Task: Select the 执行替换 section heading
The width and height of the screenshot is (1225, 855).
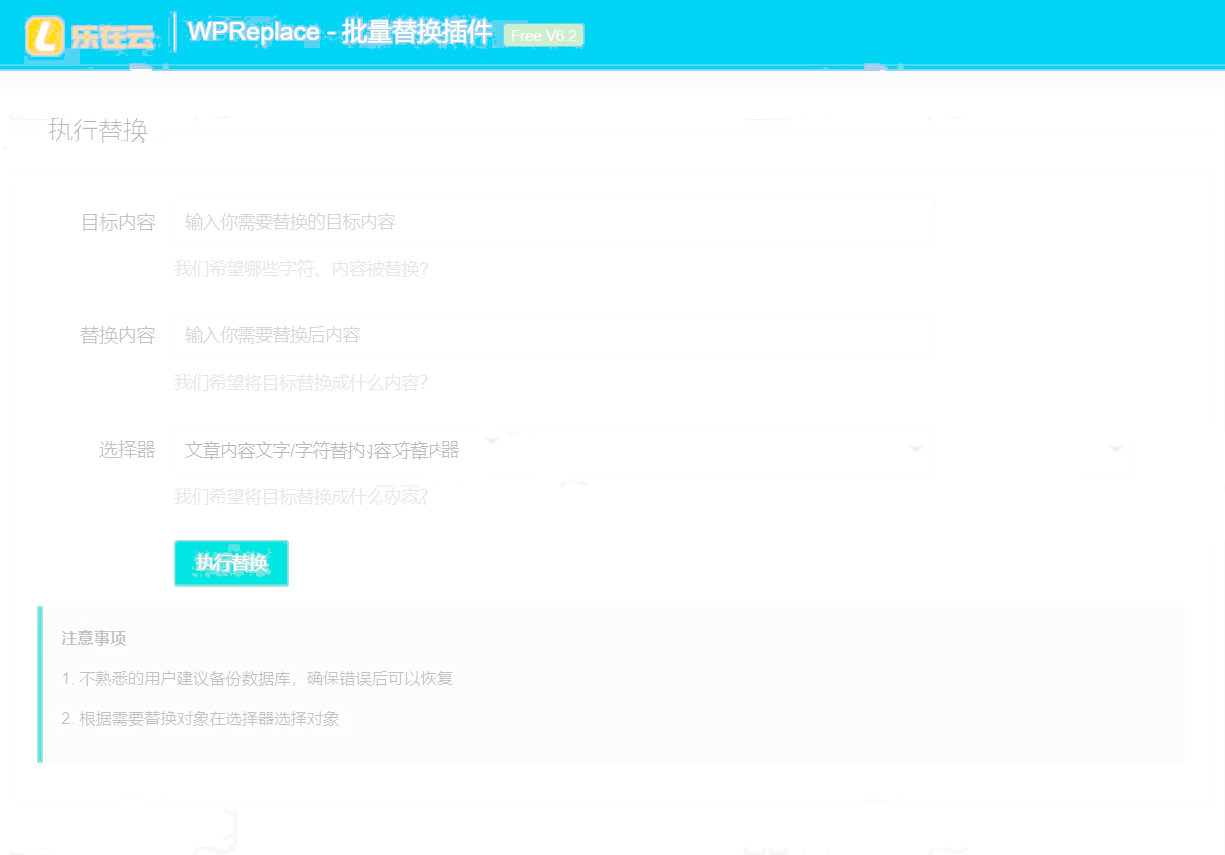Action: (x=98, y=130)
